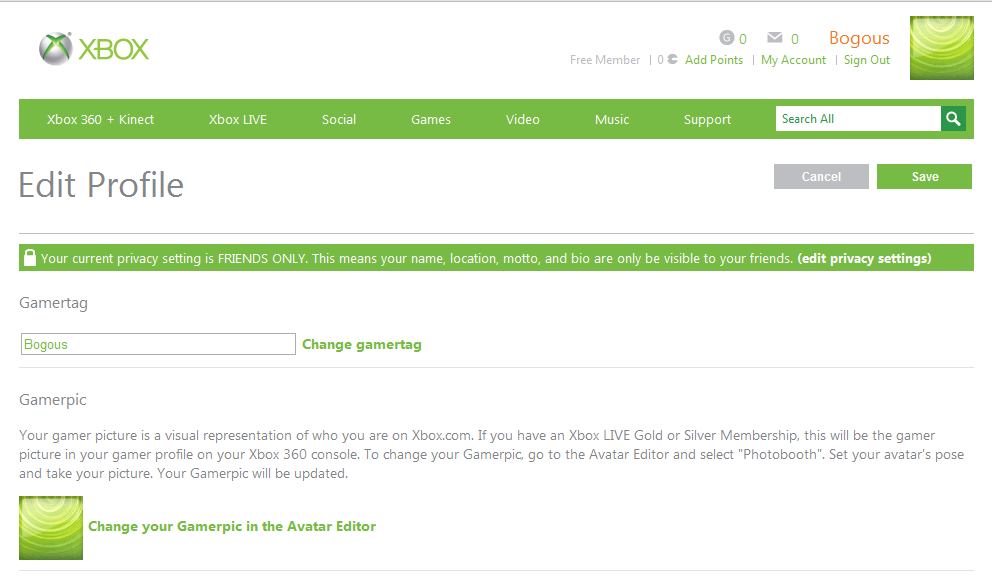This screenshot has width=992, height=585.
Task: Open the Social menu
Action: pos(338,120)
